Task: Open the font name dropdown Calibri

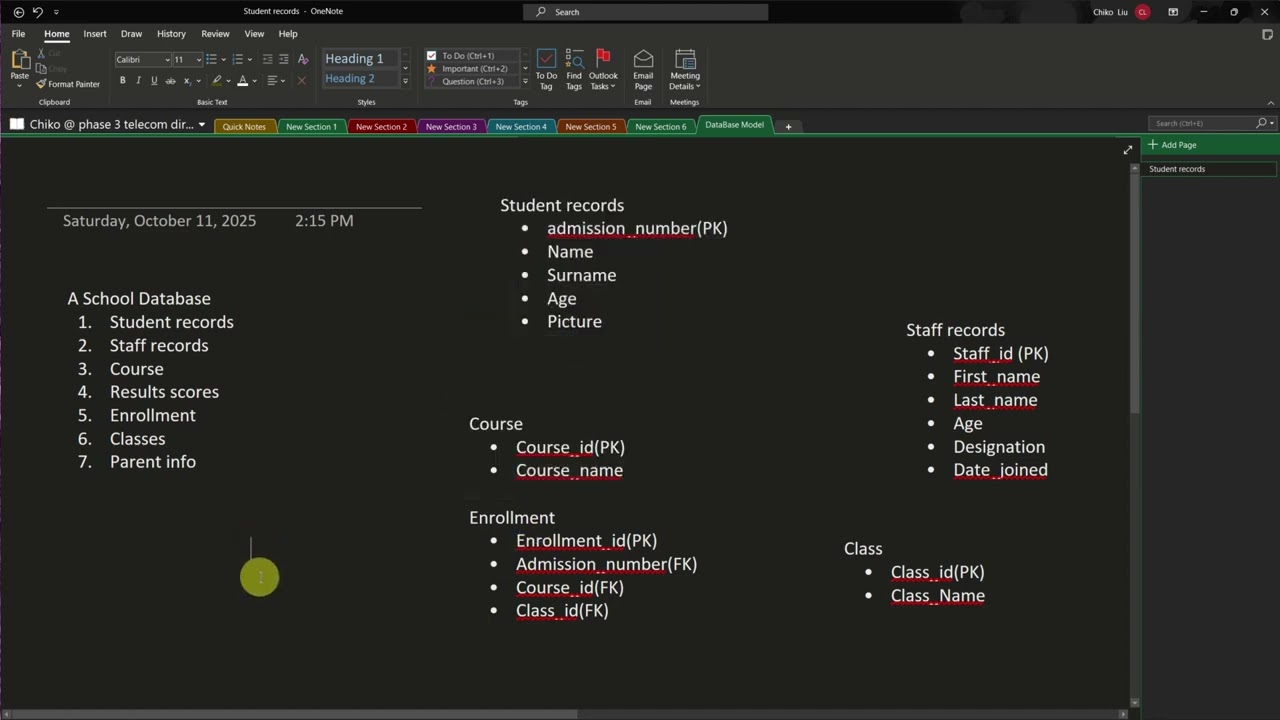Action: 167,59
